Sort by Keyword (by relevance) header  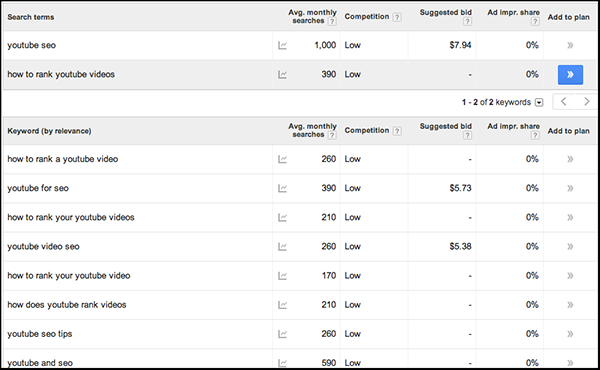coord(49,131)
